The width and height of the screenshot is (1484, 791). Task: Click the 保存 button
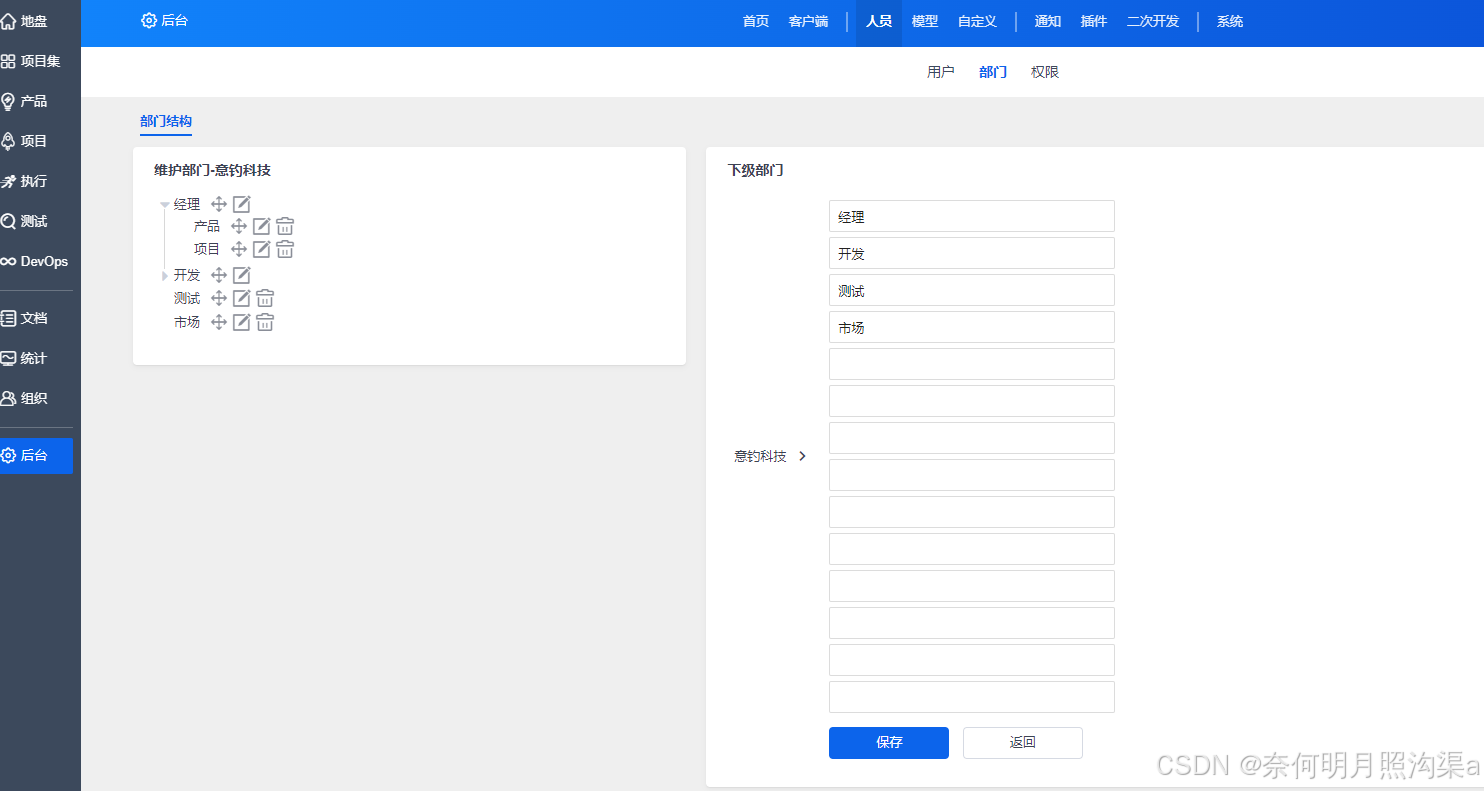pos(889,743)
